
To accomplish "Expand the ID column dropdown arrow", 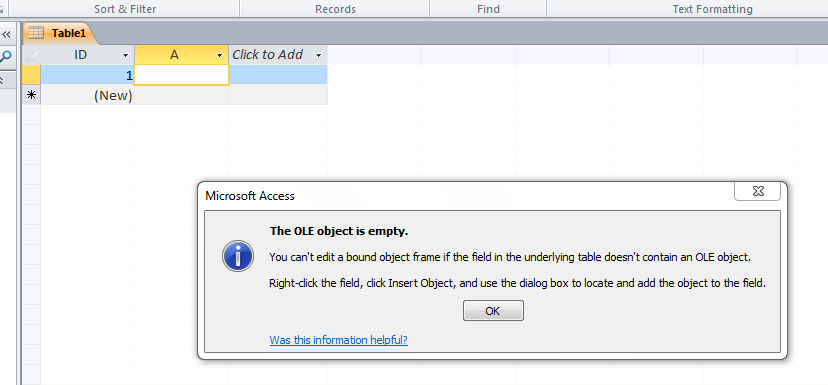I will (x=125, y=55).
